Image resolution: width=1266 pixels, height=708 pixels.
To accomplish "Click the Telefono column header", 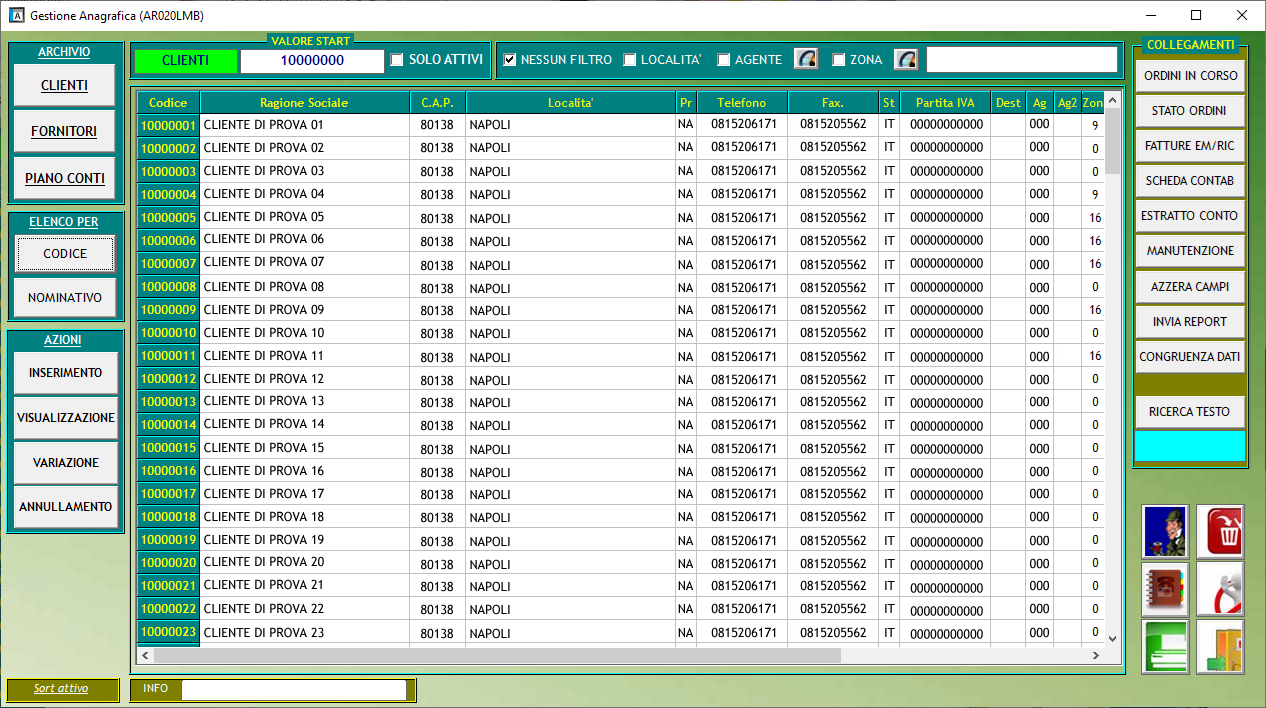I will point(741,102).
